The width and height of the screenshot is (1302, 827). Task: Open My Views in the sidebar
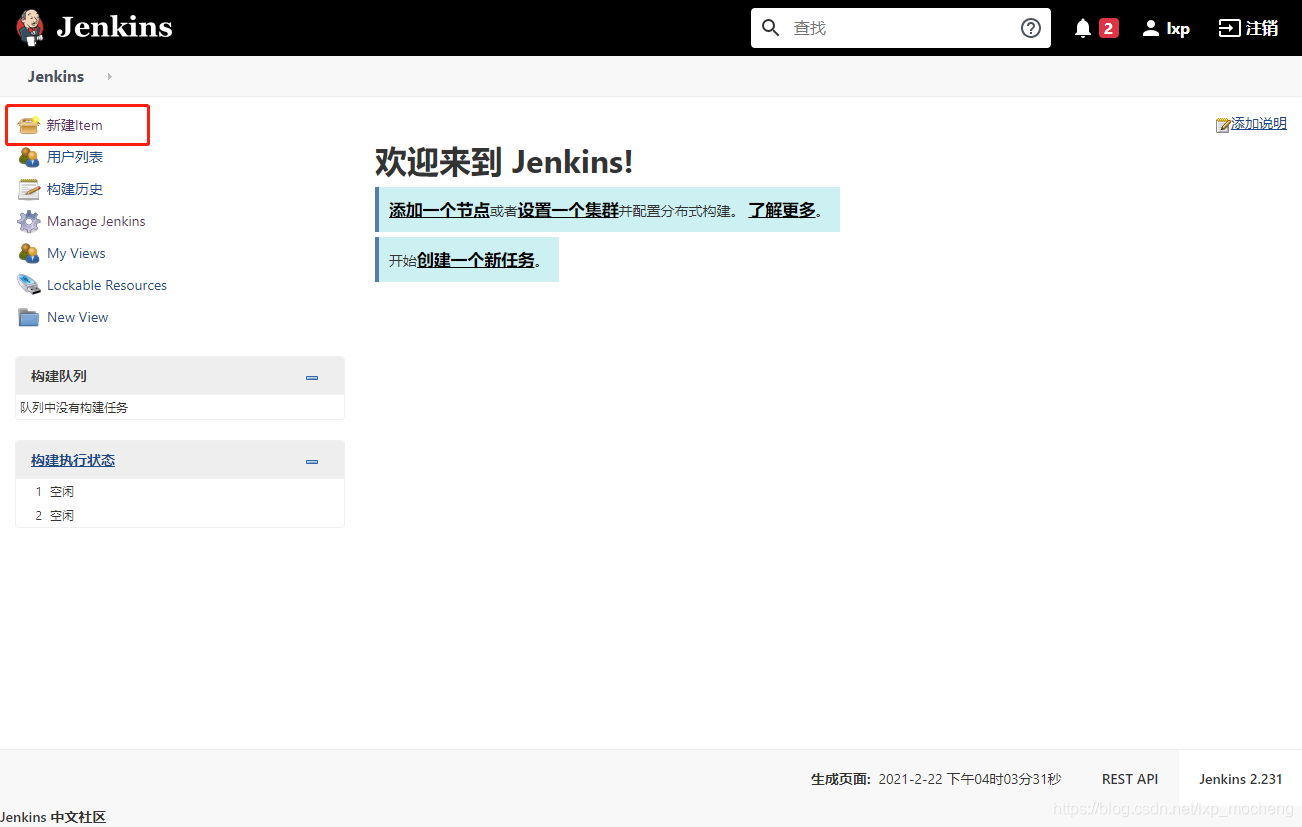[x=76, y=253]
